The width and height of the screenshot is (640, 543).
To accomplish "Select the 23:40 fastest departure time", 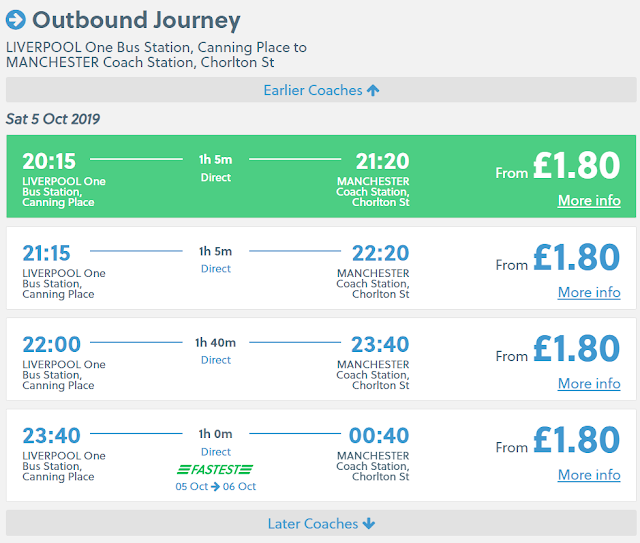I will point(50,438).
